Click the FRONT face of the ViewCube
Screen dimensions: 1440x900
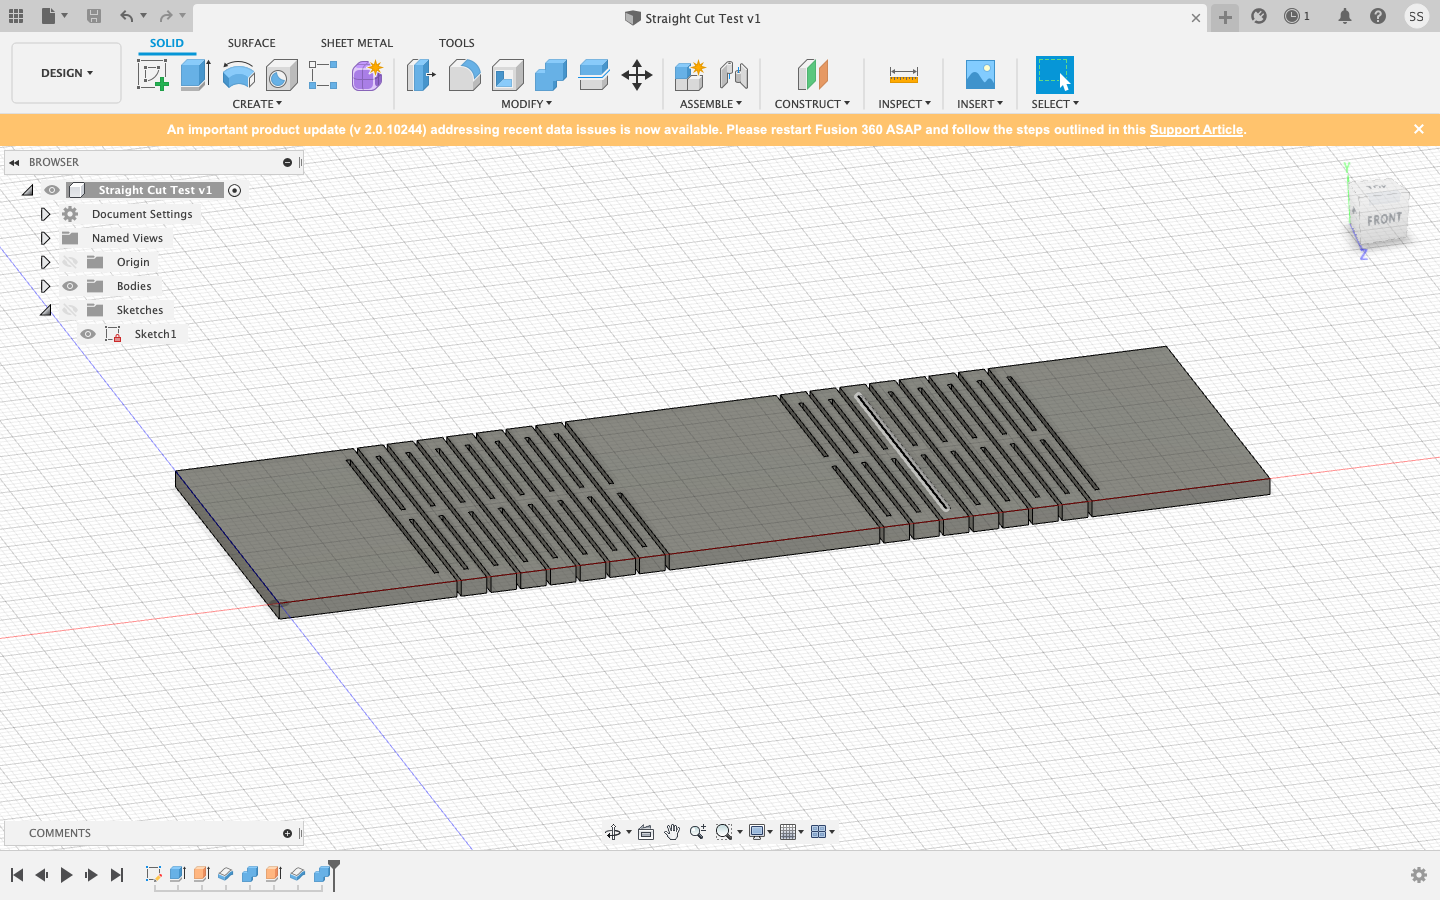coord(1384,219)
